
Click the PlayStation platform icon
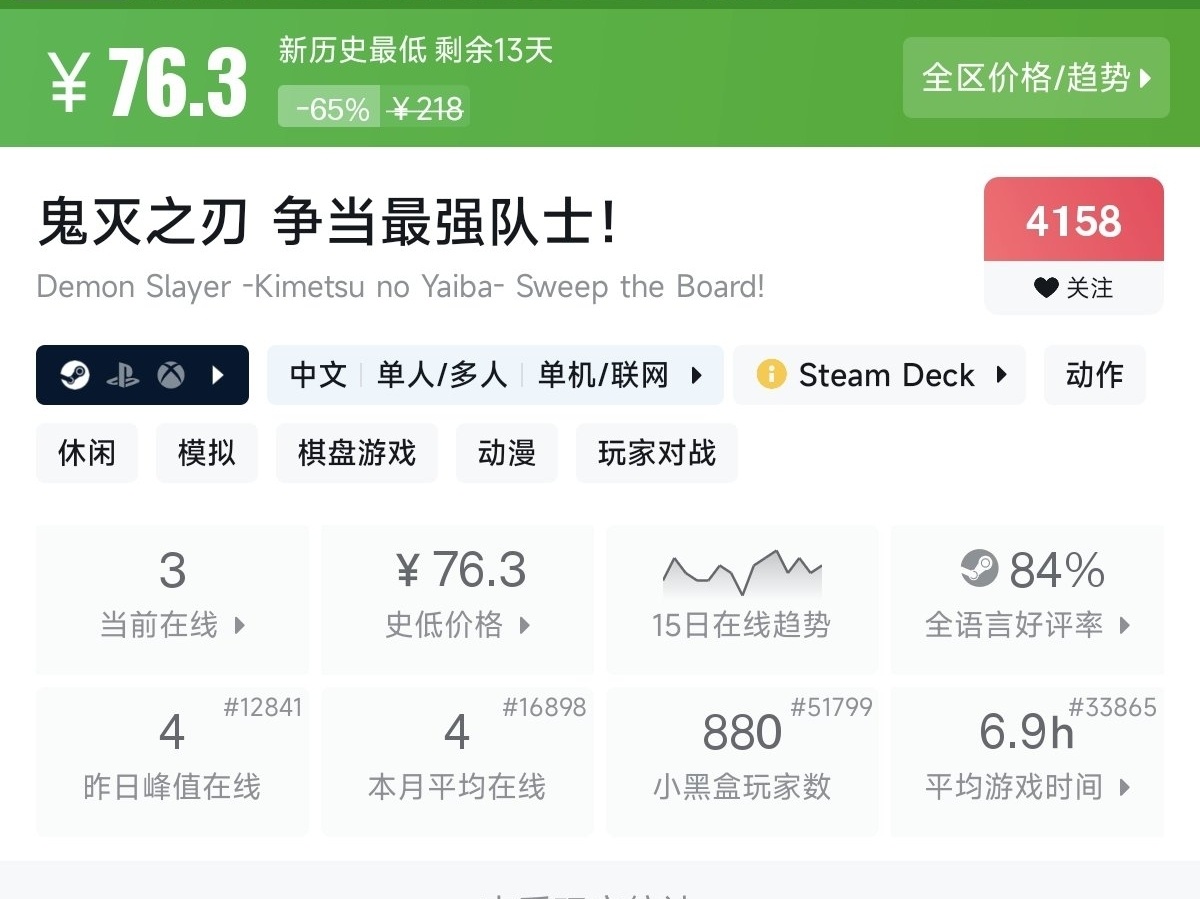[x=123, y=375]
